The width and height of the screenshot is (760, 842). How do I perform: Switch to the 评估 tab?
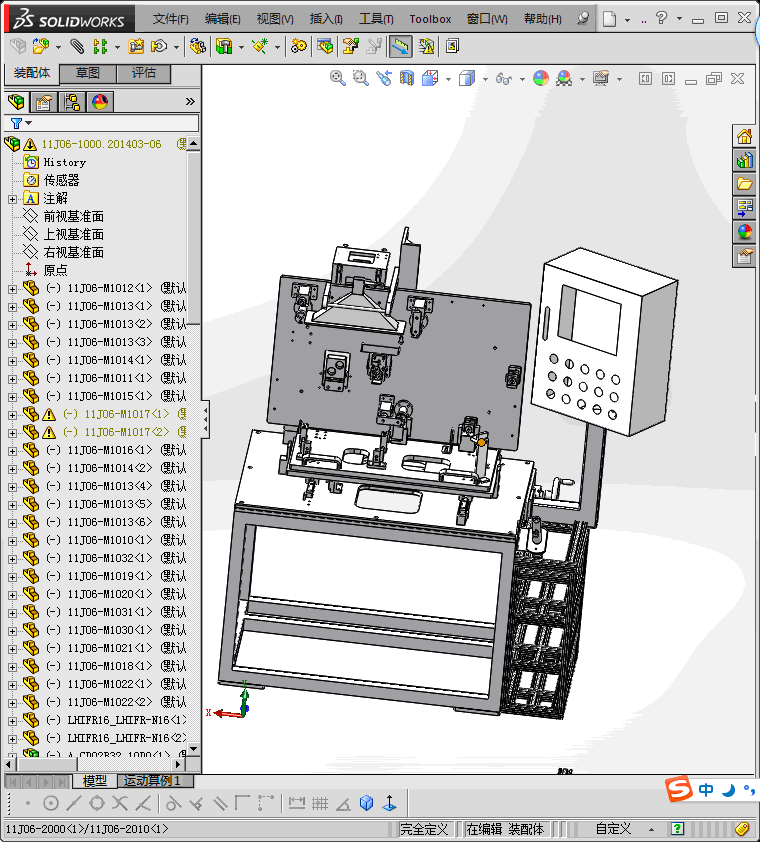[144, 73]
